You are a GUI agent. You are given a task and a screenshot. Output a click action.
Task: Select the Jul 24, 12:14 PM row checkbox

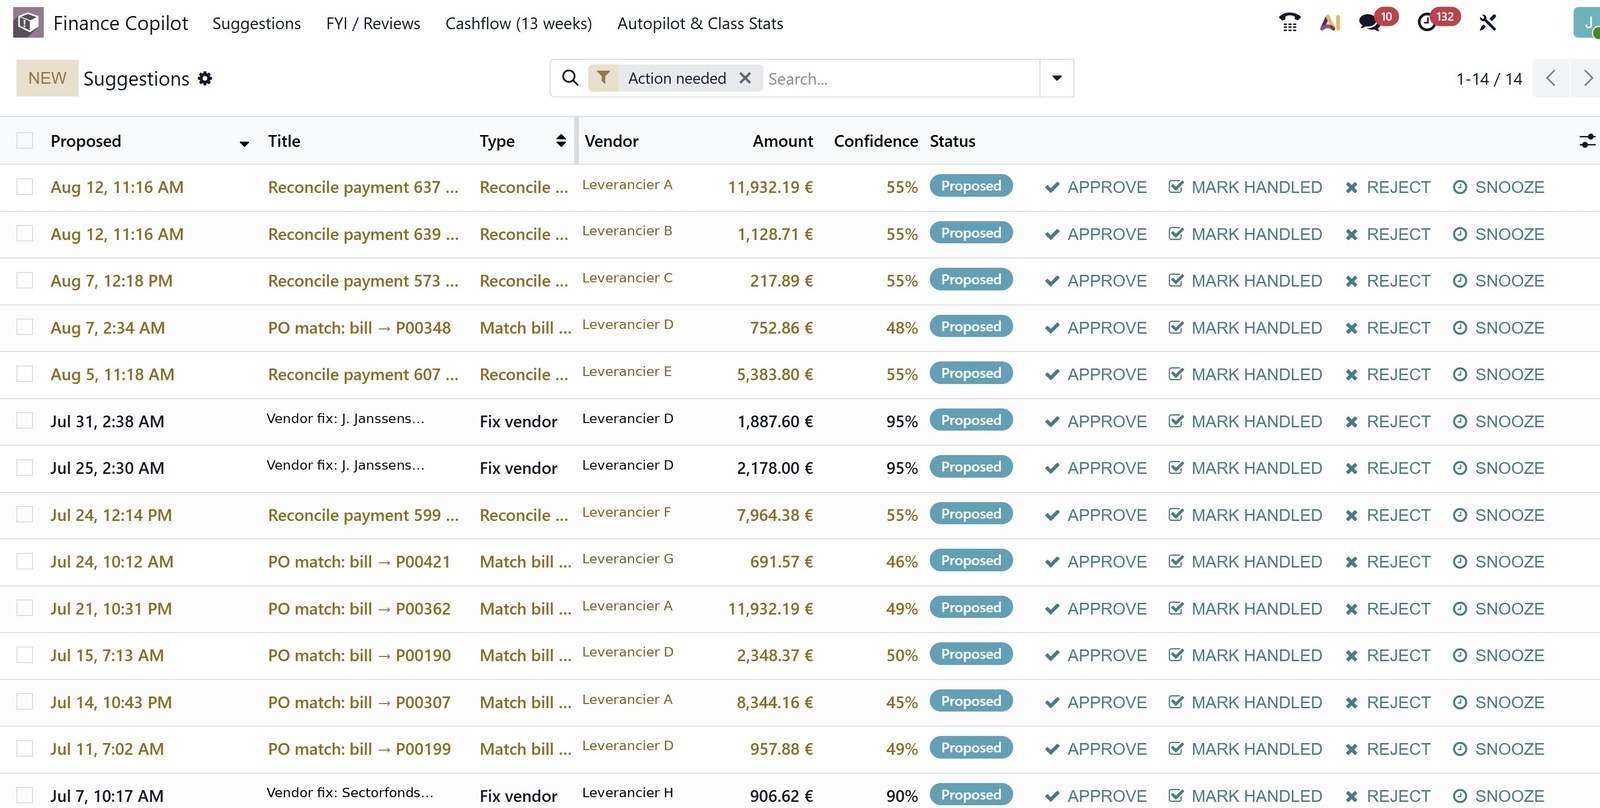point(25,515)
